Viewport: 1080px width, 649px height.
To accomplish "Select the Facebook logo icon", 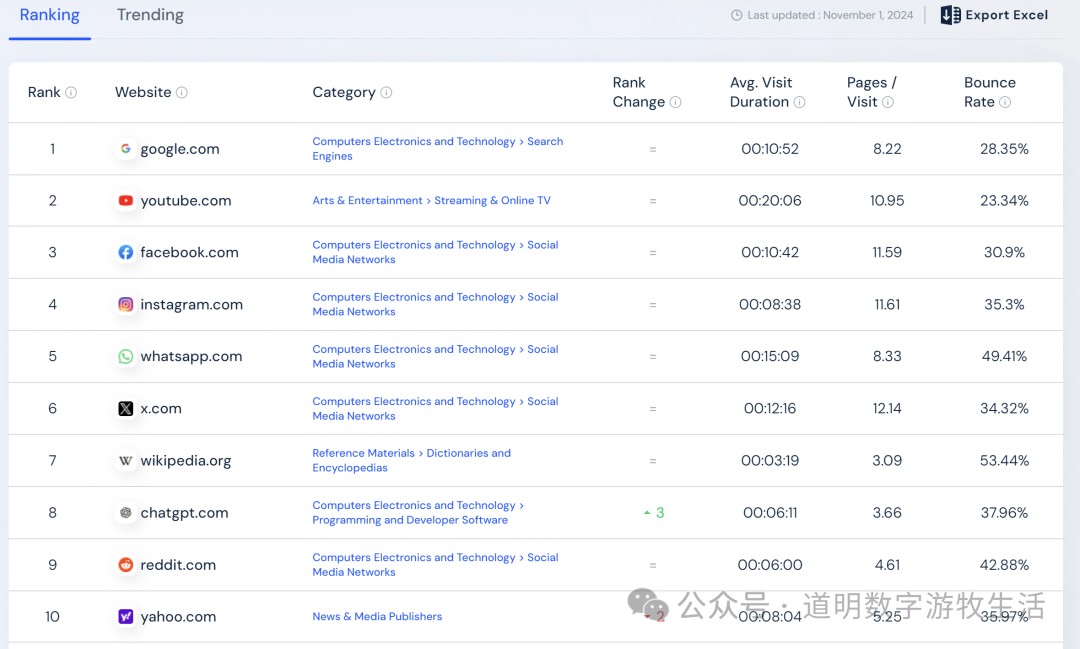I will (125, 252).
